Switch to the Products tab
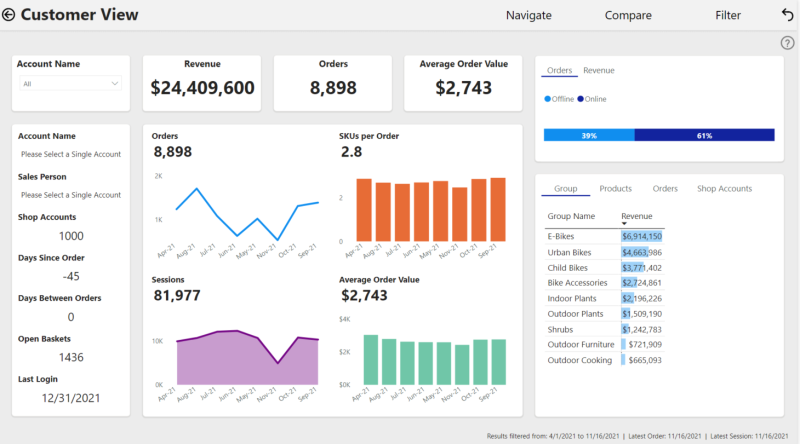Viewport: 800px width, 444px height. click(x=615, y=188)
